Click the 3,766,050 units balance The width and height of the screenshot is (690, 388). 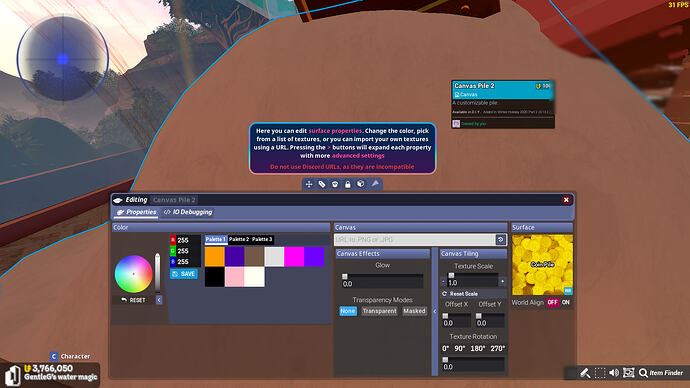pos(48,368)
